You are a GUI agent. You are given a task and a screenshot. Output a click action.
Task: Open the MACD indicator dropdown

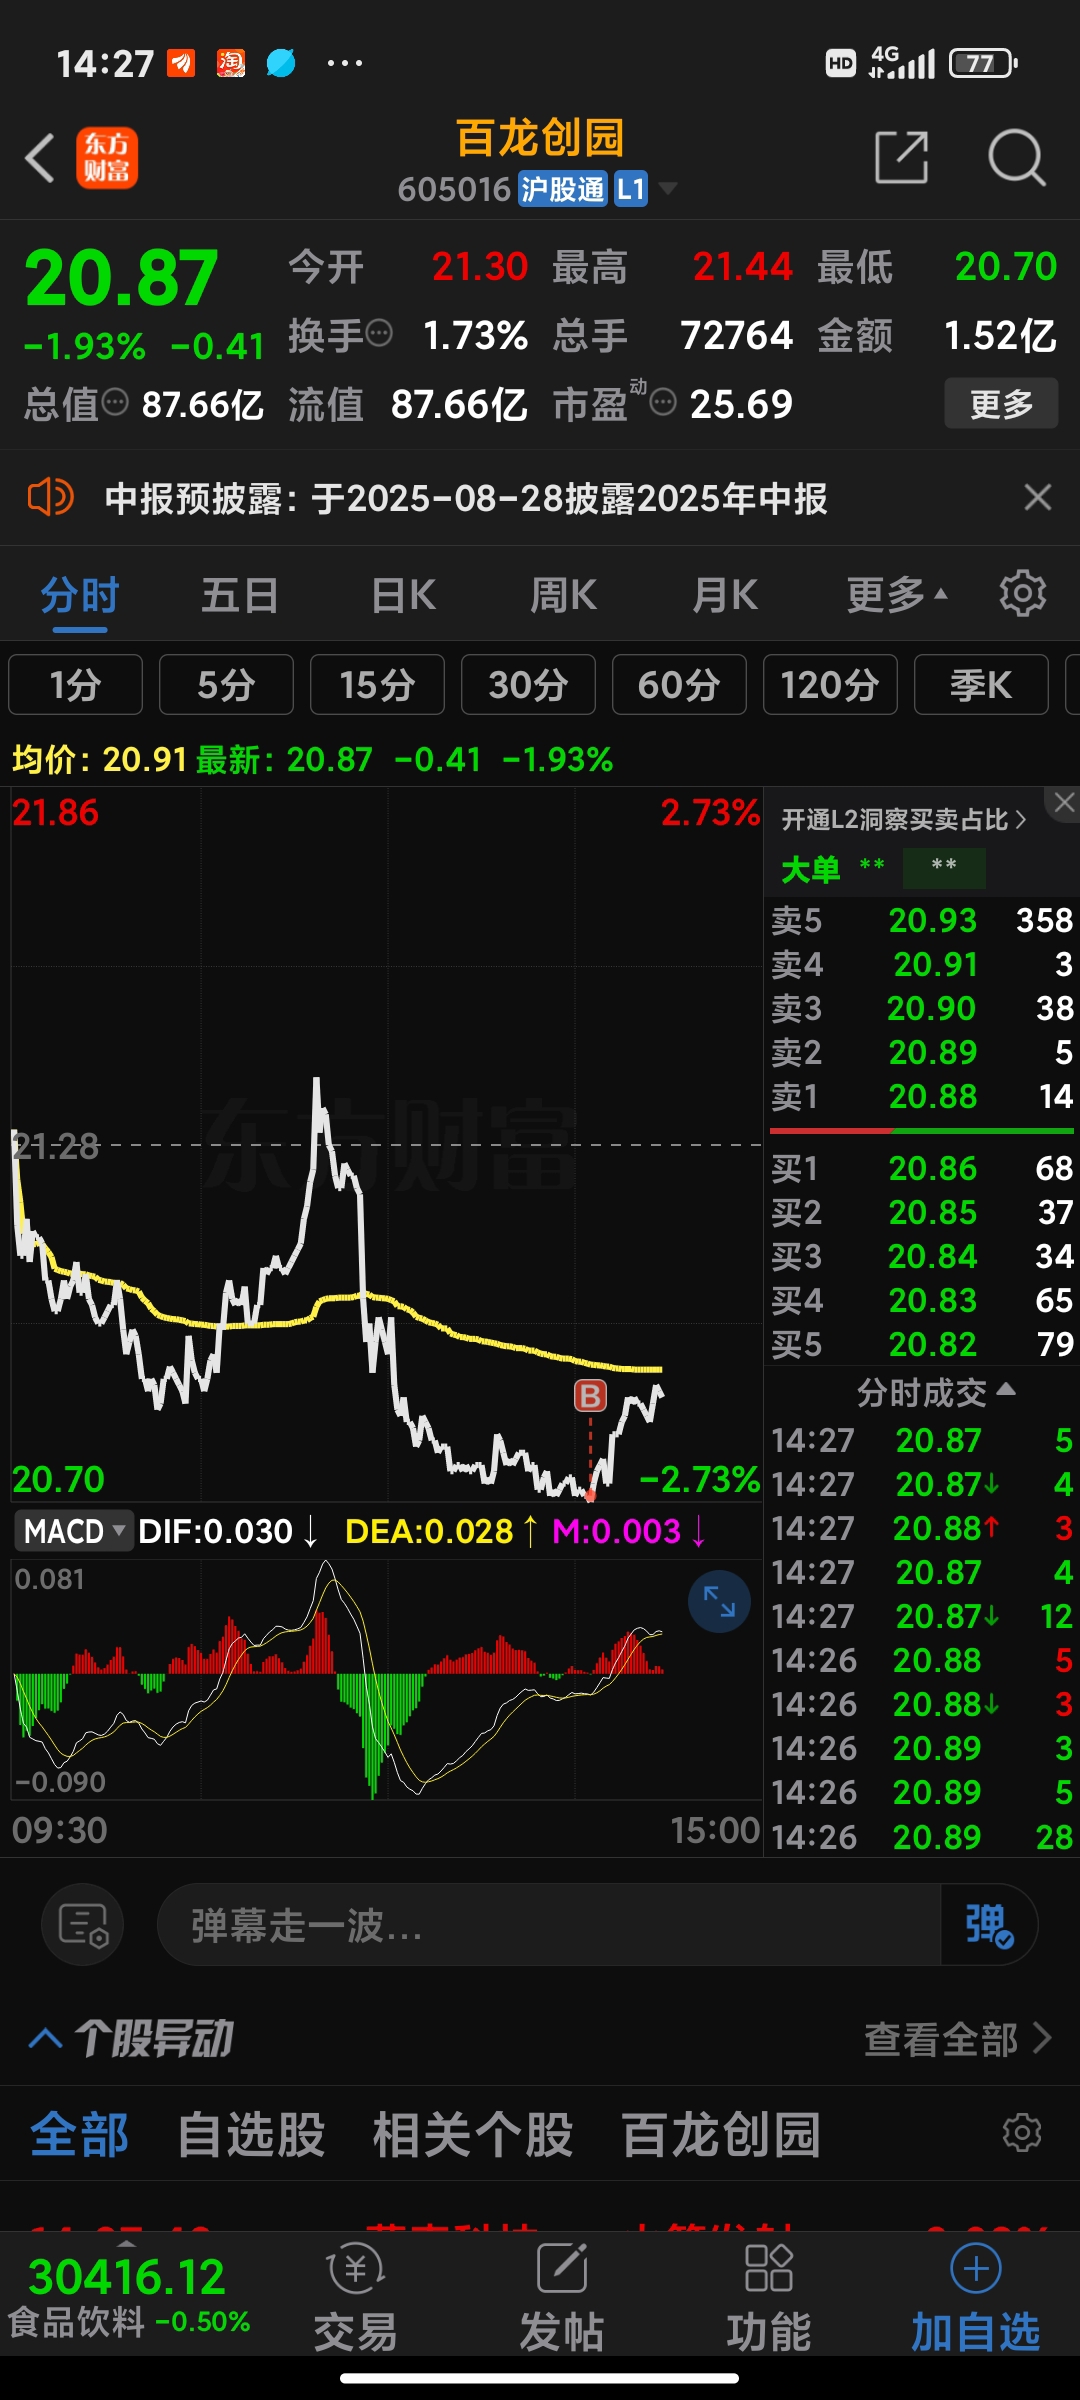point(73,1531)
